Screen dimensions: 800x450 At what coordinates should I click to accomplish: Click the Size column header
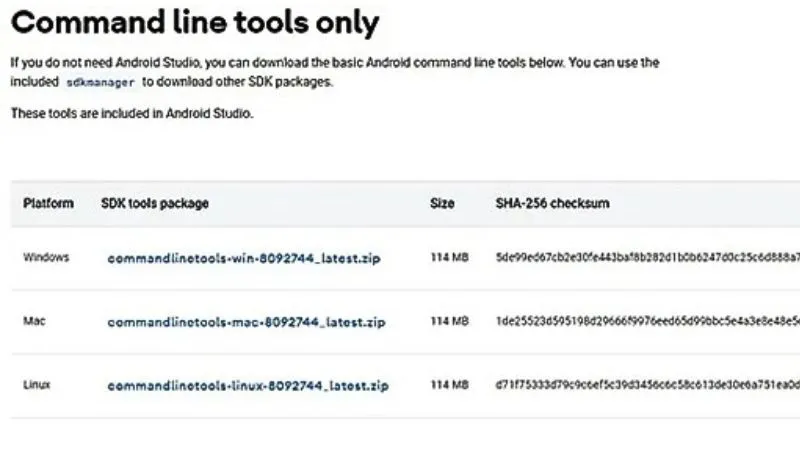pos(442,203)
